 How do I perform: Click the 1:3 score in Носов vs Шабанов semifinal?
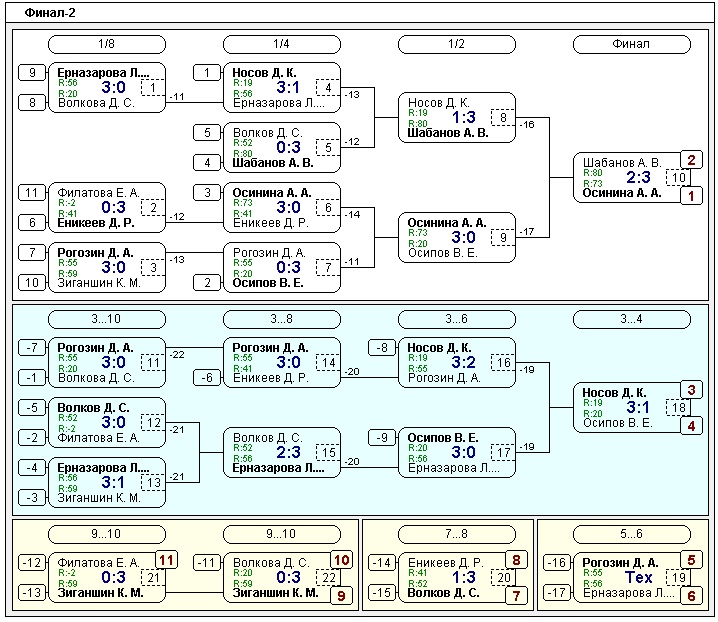click(464, 117)
